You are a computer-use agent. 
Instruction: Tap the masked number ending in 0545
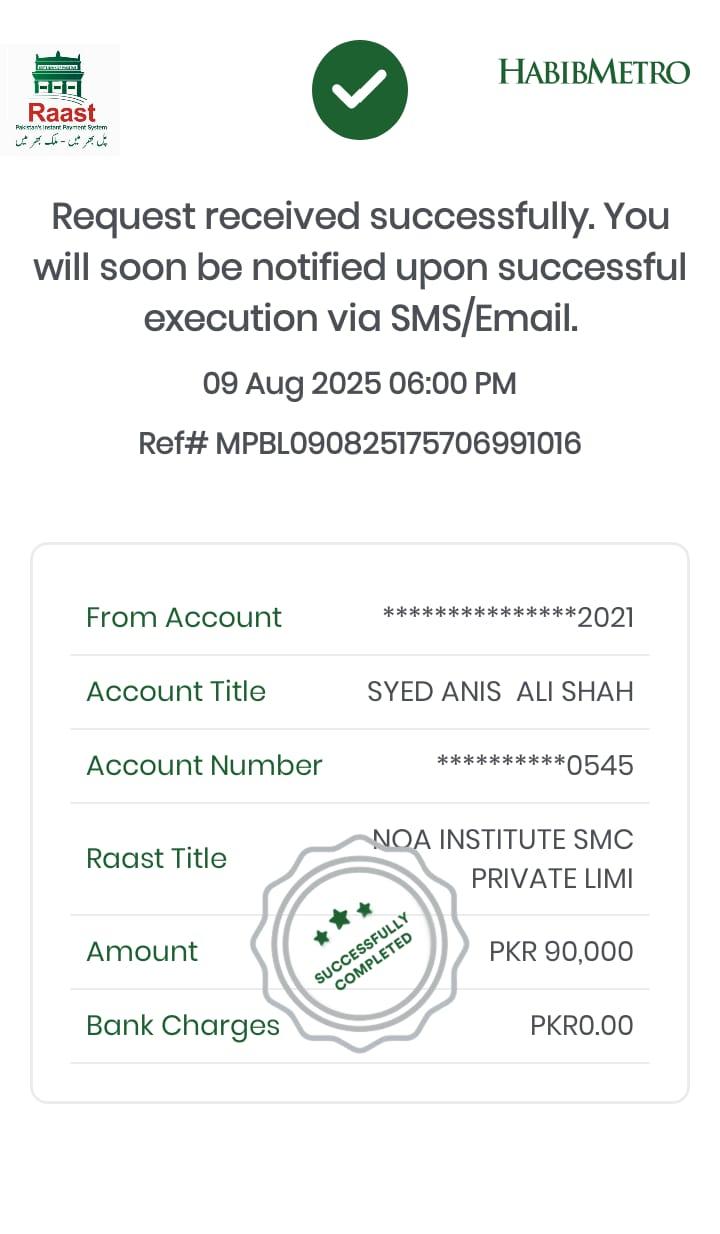(535, 765)
